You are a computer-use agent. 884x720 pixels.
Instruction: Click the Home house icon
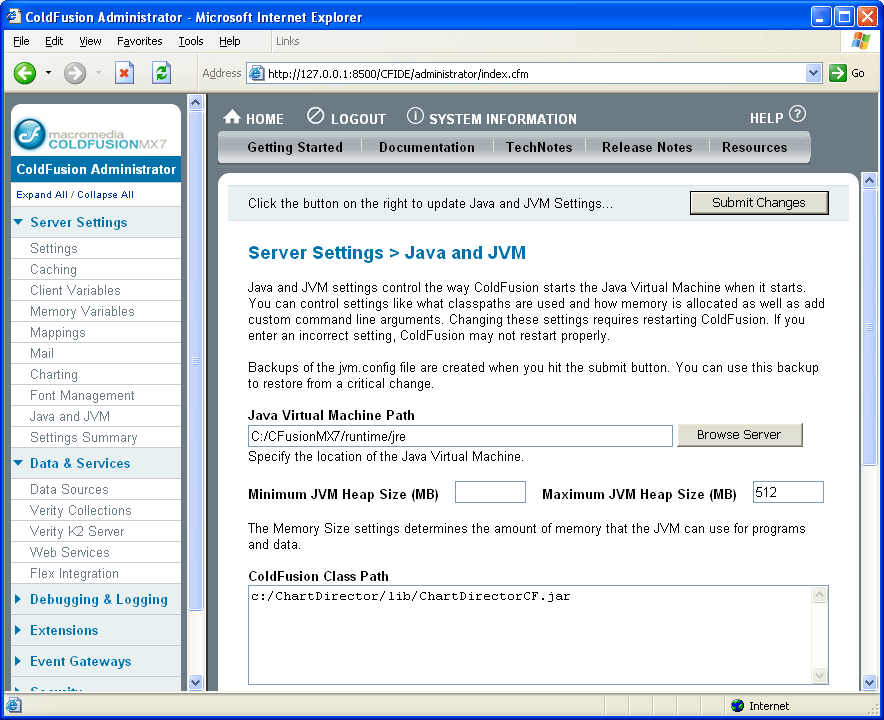232,117
